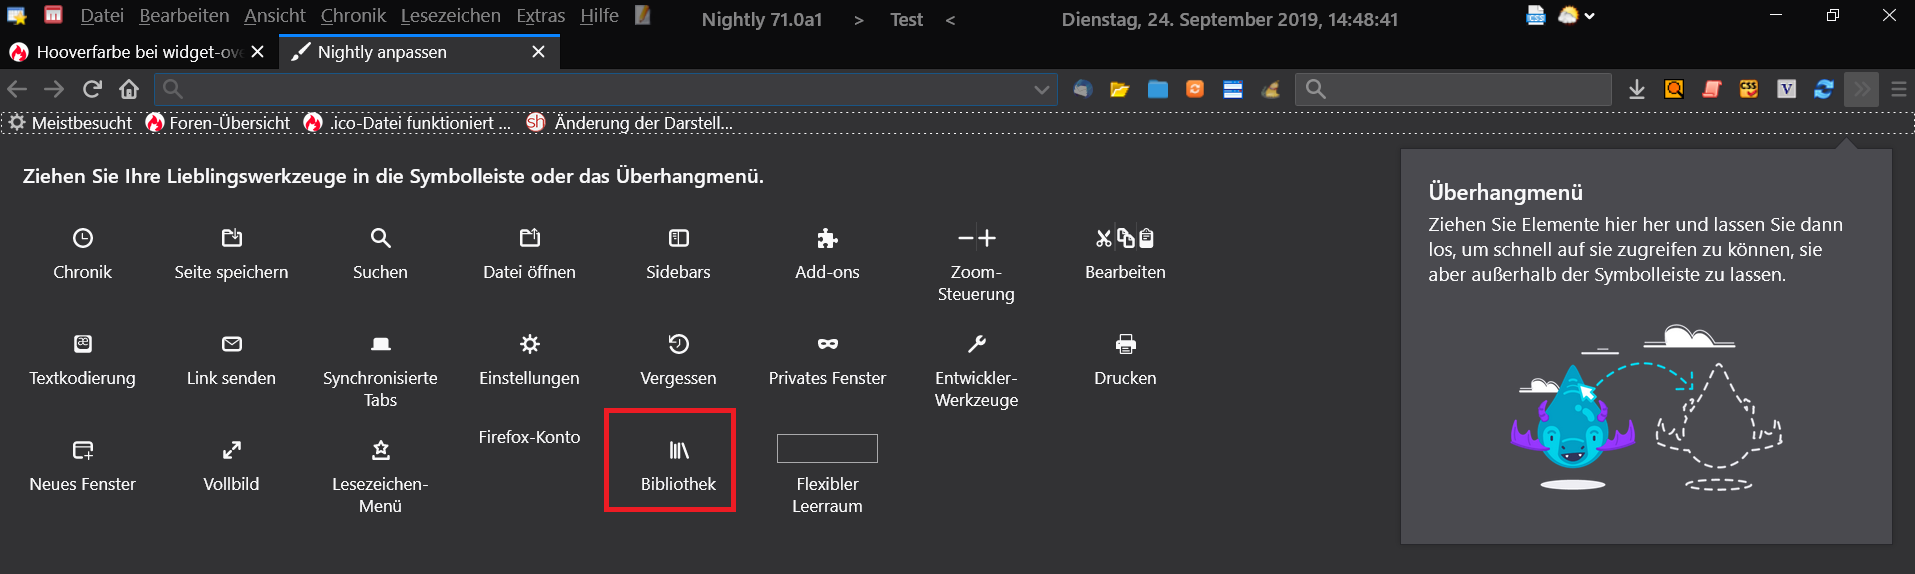Click the Sidebars icon
1915x574 pixels.
point(678,238)
